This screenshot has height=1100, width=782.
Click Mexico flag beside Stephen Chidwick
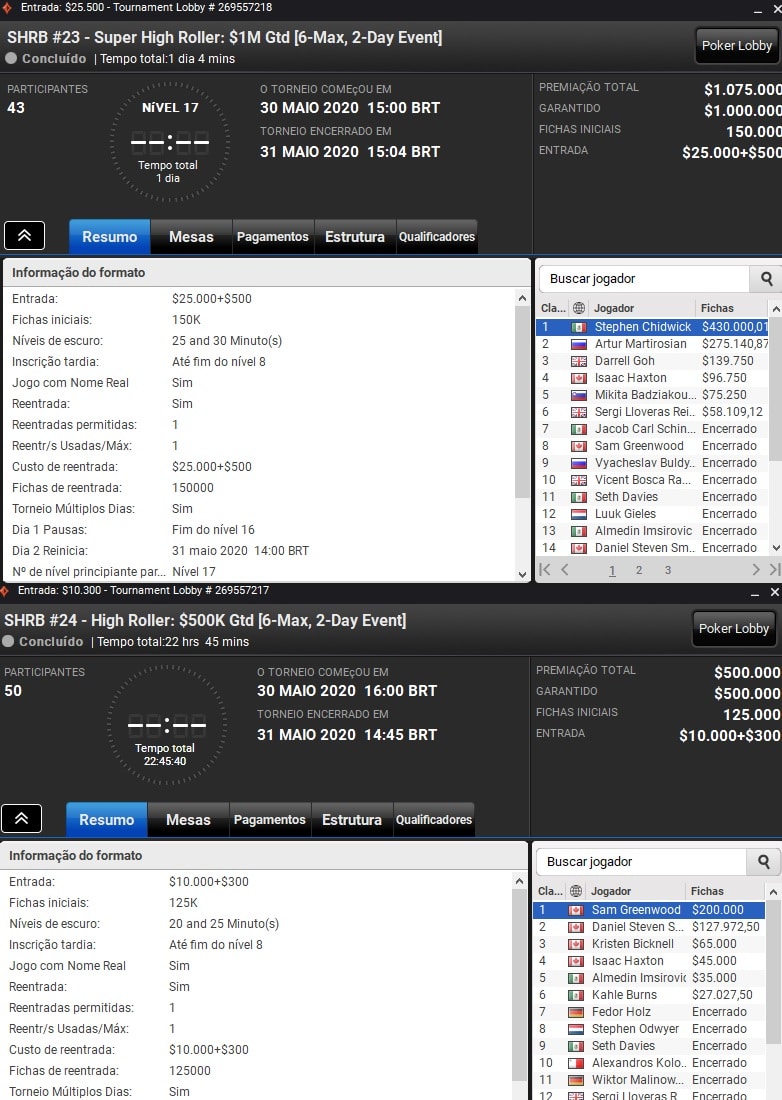coord(579,327)
